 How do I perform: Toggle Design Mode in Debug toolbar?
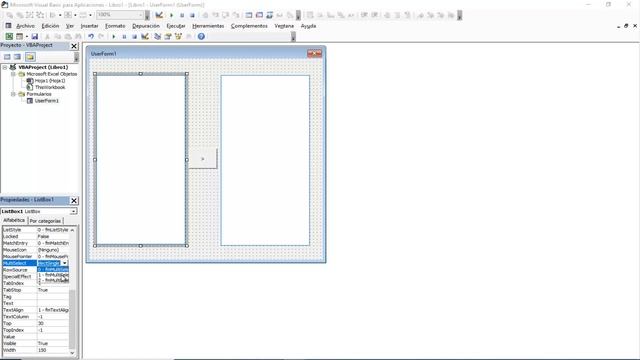click(x=159, y=15)
